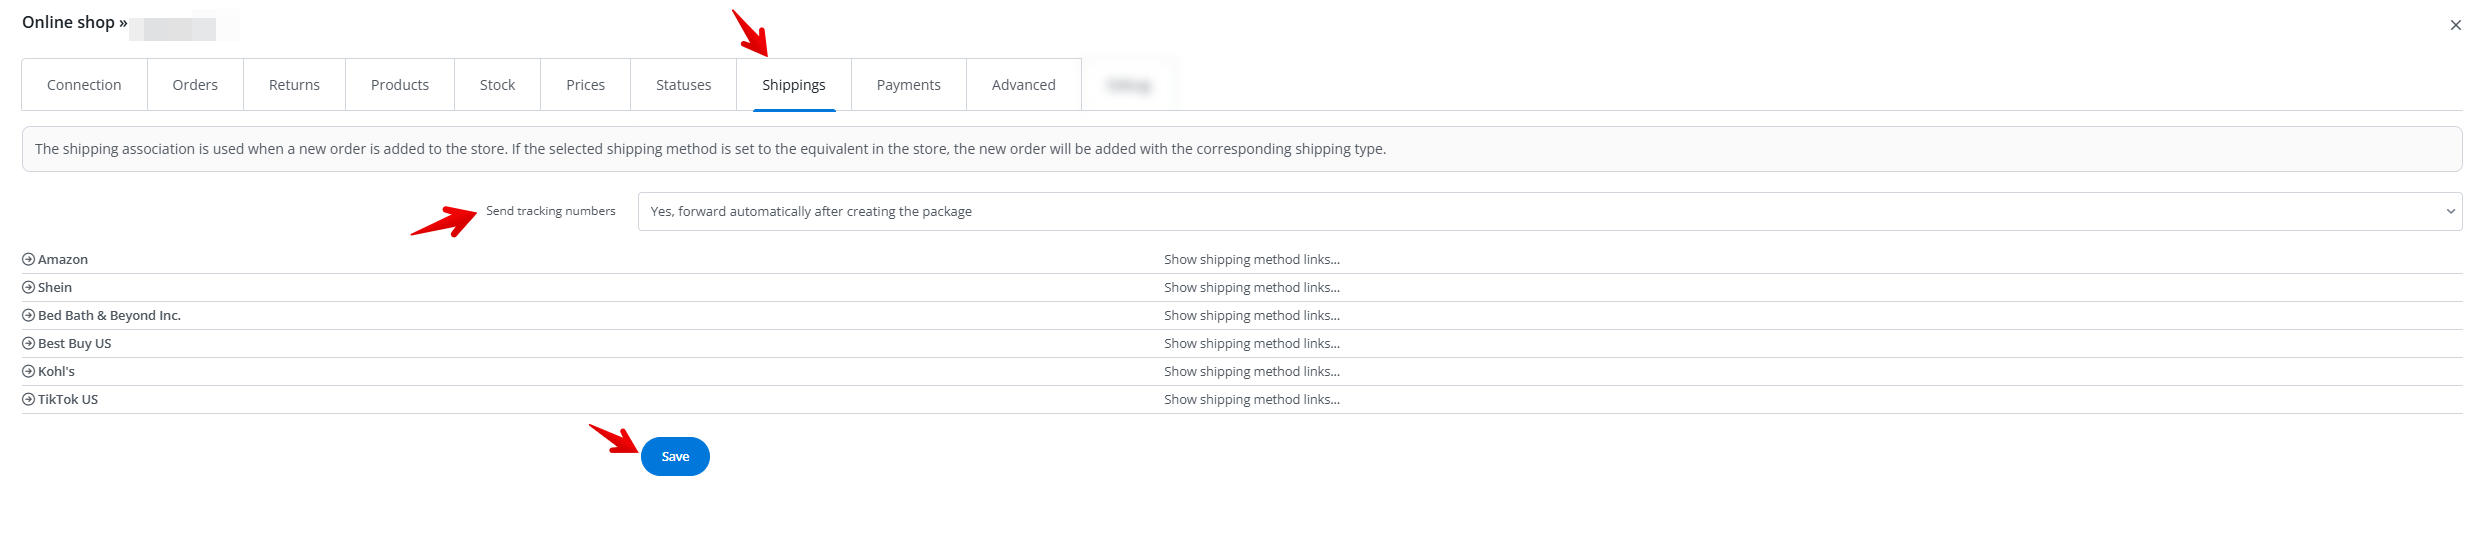
Task: Switch to the Orders tab
Action: [x=195, y=85]
